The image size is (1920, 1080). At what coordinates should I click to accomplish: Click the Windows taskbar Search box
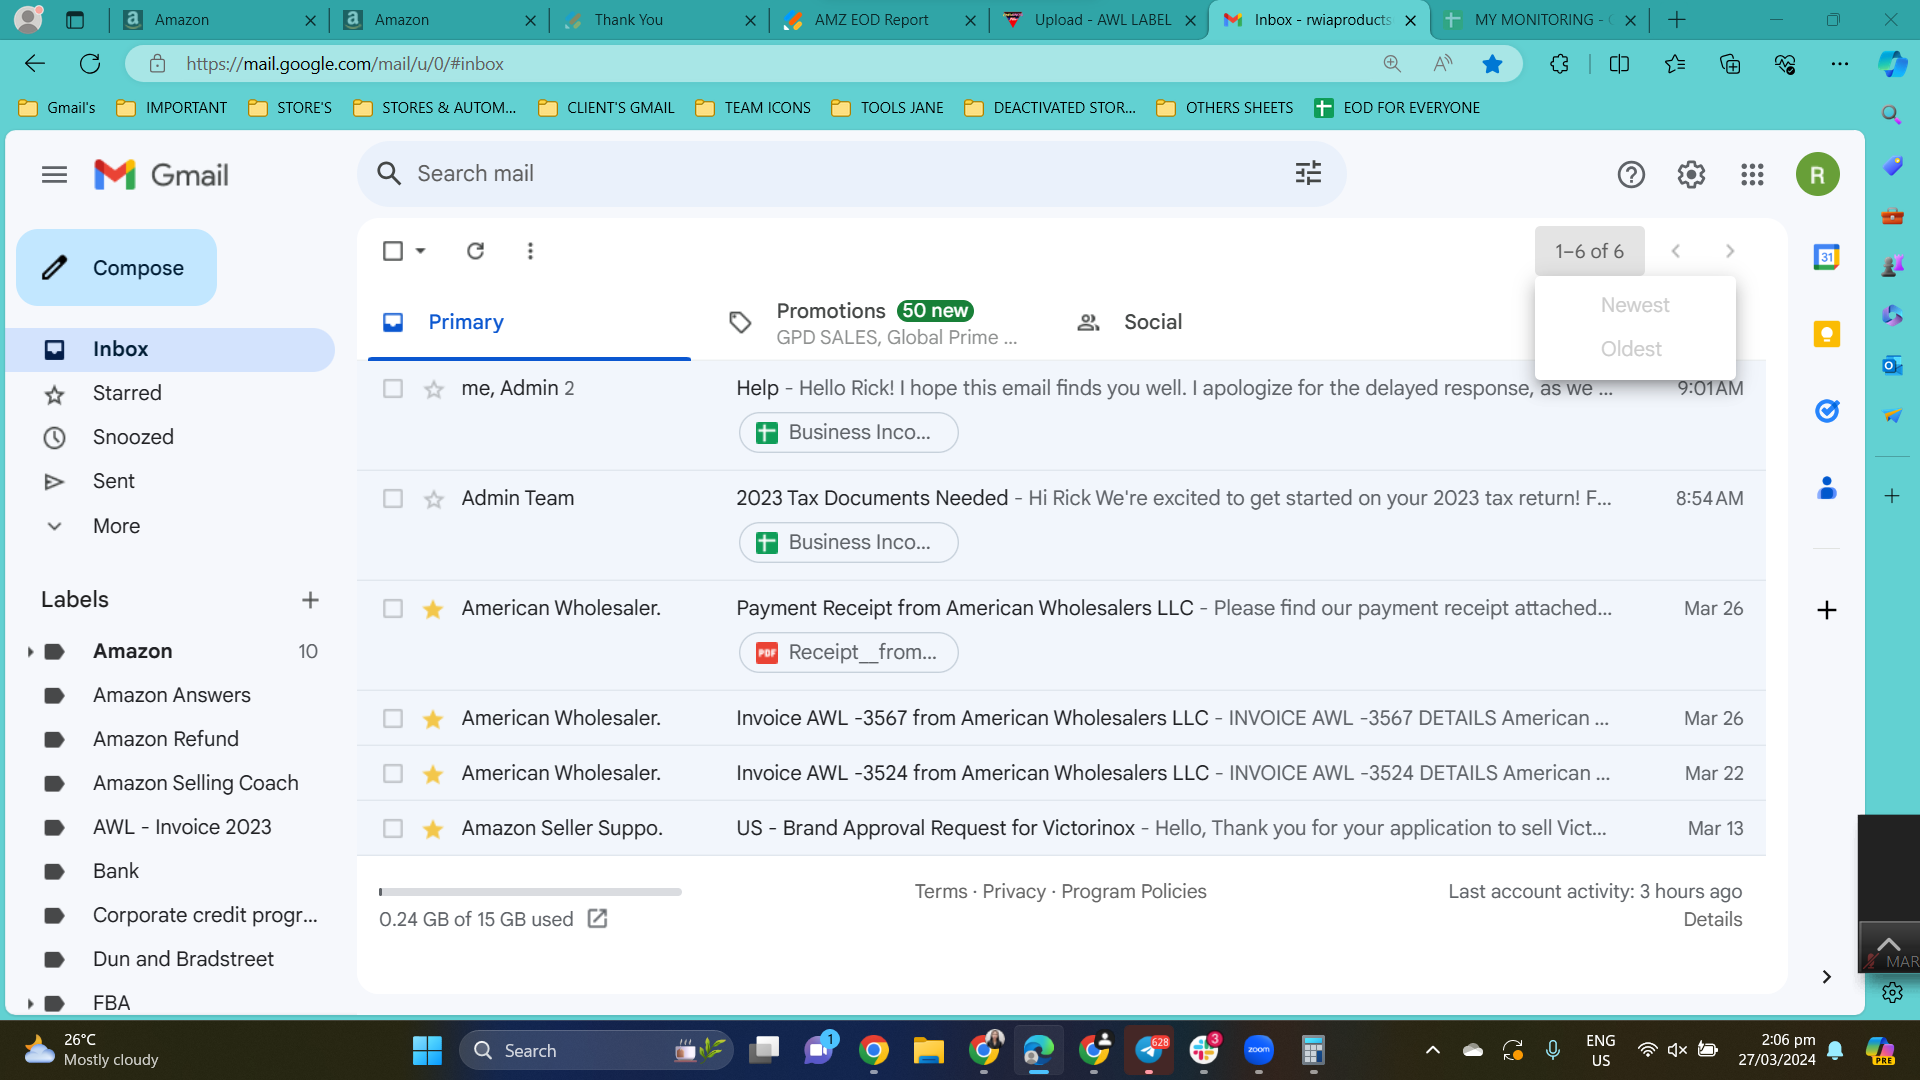tap(596, 1050)
